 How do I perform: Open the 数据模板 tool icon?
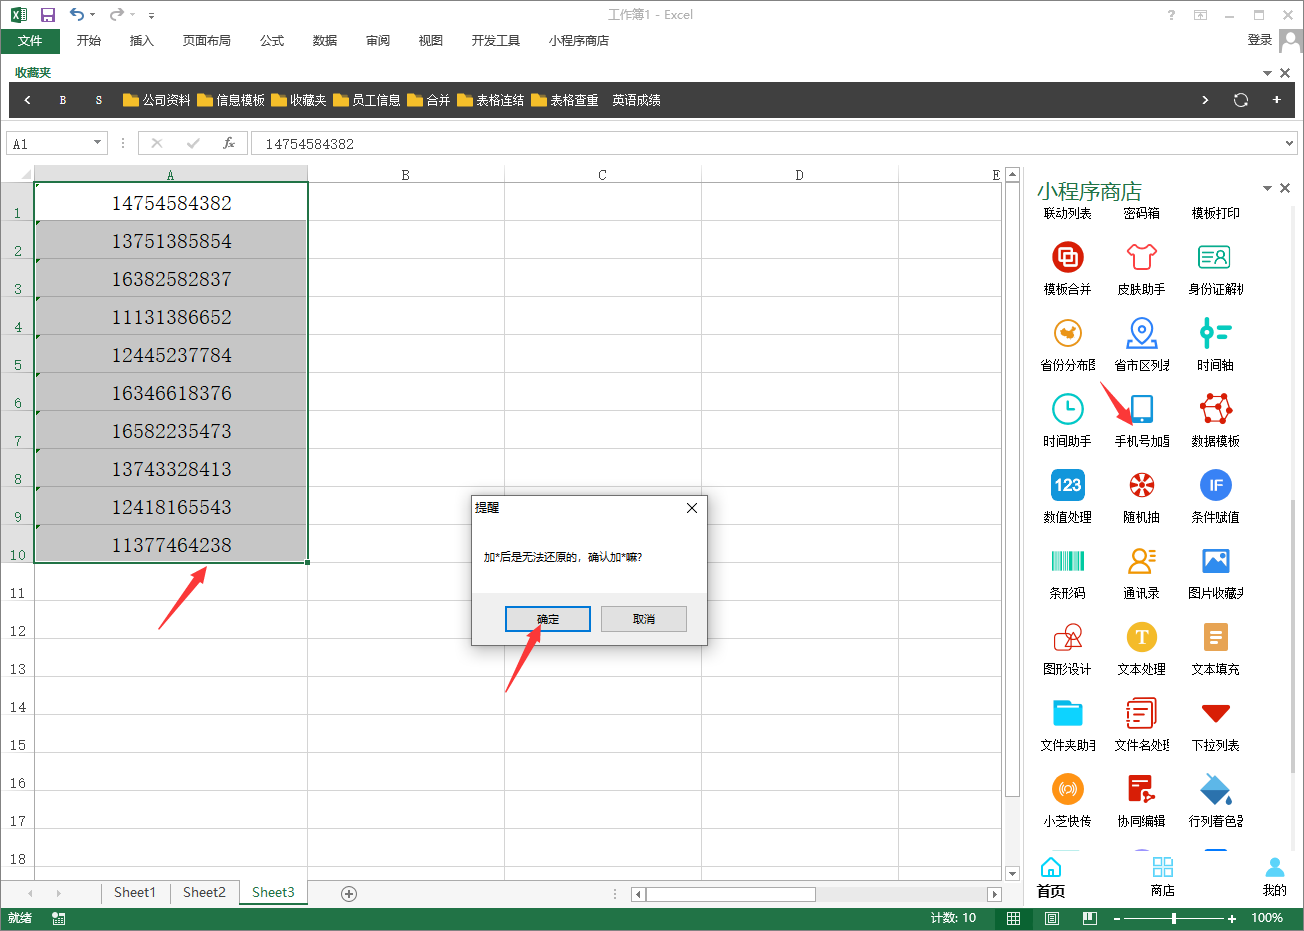pyautogui.click(x=1215, y=410)
